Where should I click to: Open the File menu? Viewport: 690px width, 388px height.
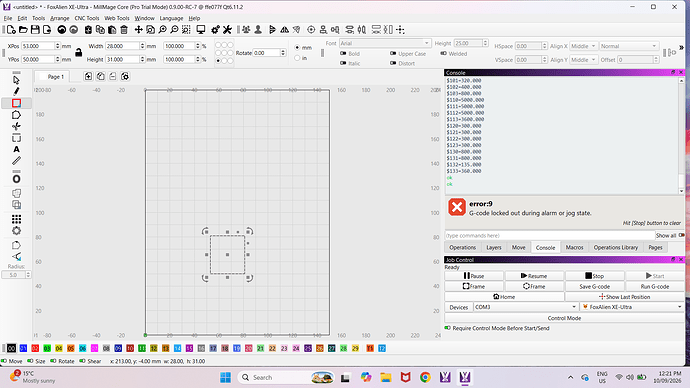click(x=8, y=18)
